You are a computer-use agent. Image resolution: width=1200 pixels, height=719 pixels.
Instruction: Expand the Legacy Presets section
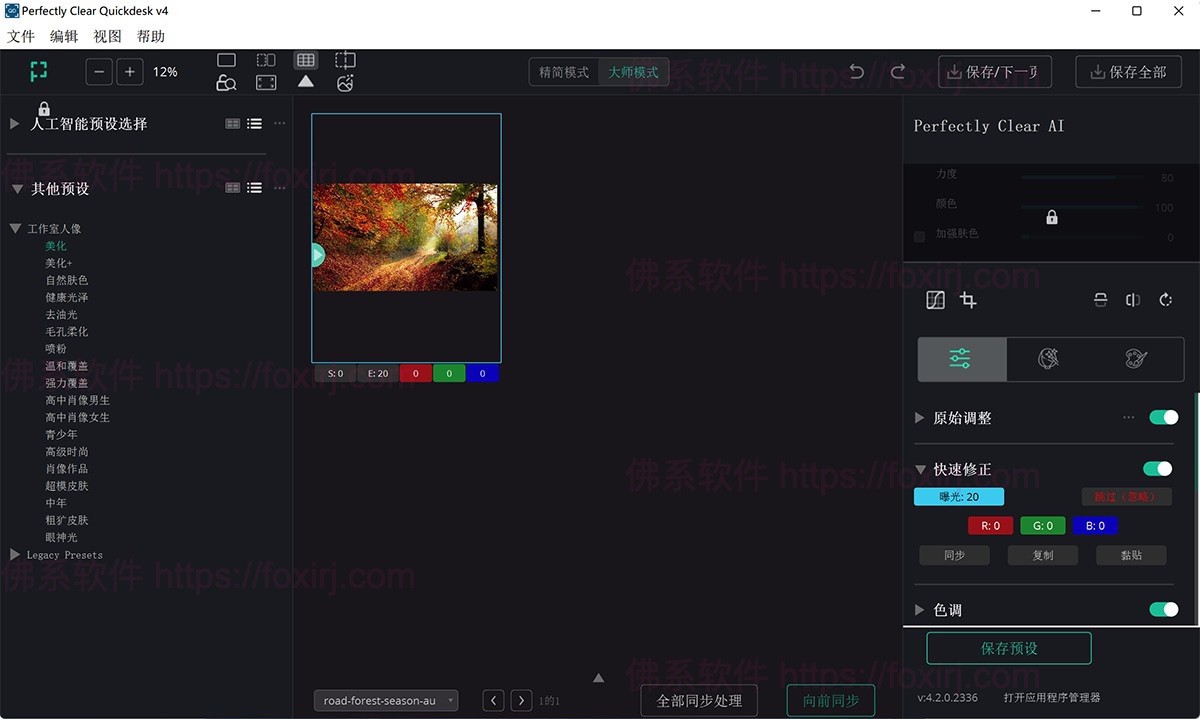(x=15, y=554)
